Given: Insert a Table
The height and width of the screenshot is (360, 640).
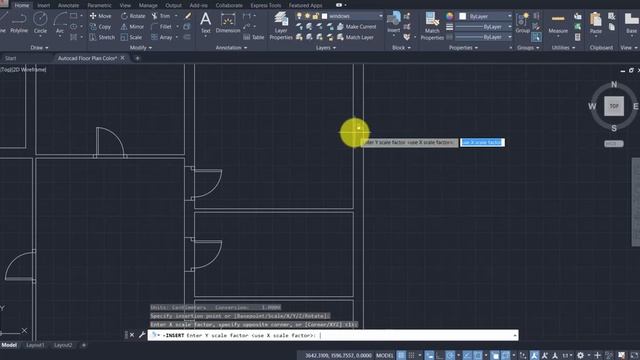Looking at the screenshot, I should tap(254, 37).
